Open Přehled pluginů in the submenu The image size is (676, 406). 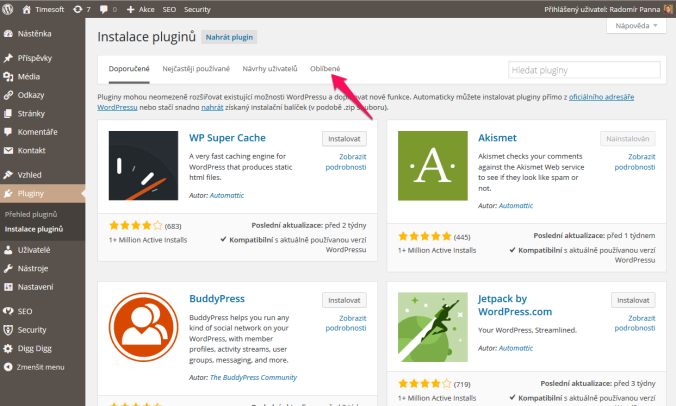point(31,214)
